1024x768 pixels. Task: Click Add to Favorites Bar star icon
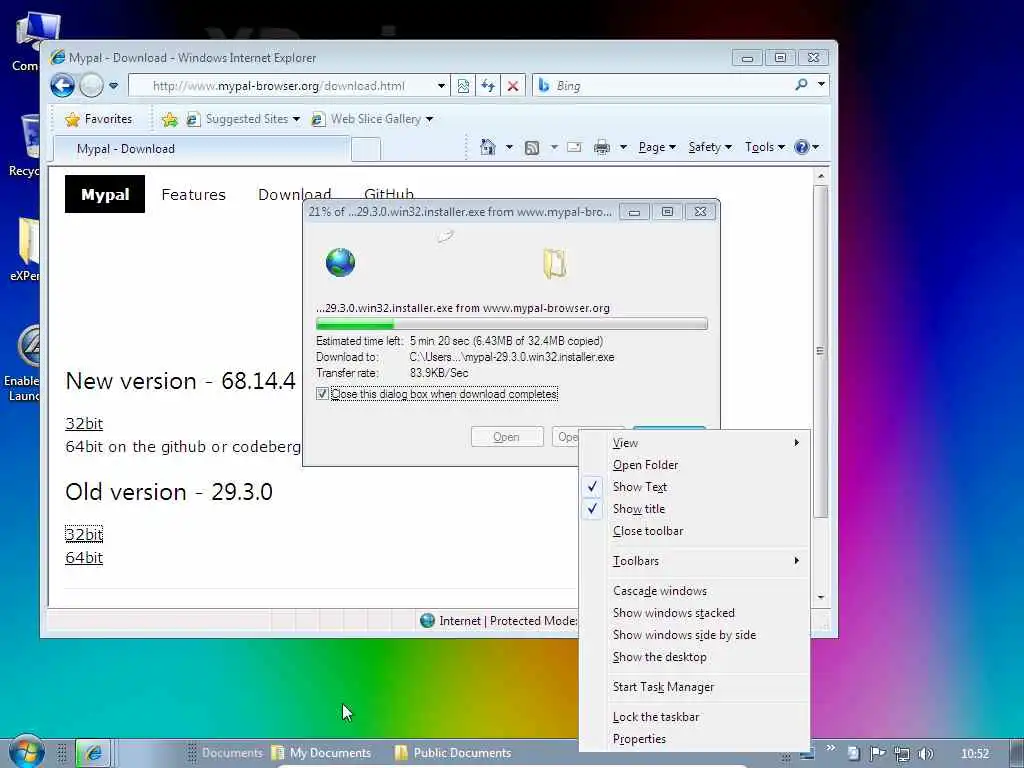(170, 119)
